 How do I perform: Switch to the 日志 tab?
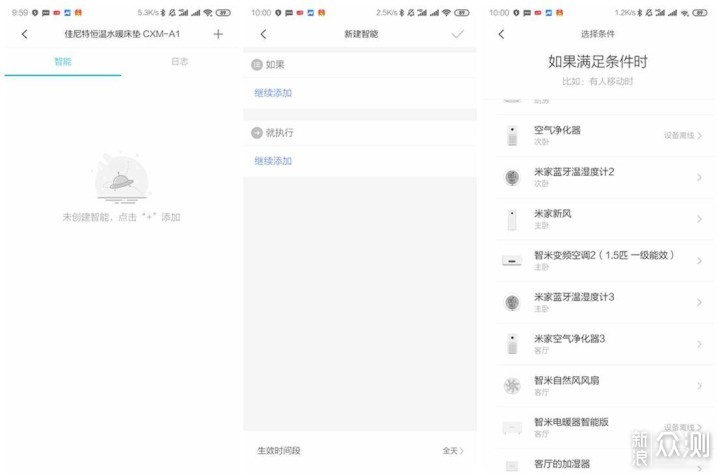(x=179, y=62)
